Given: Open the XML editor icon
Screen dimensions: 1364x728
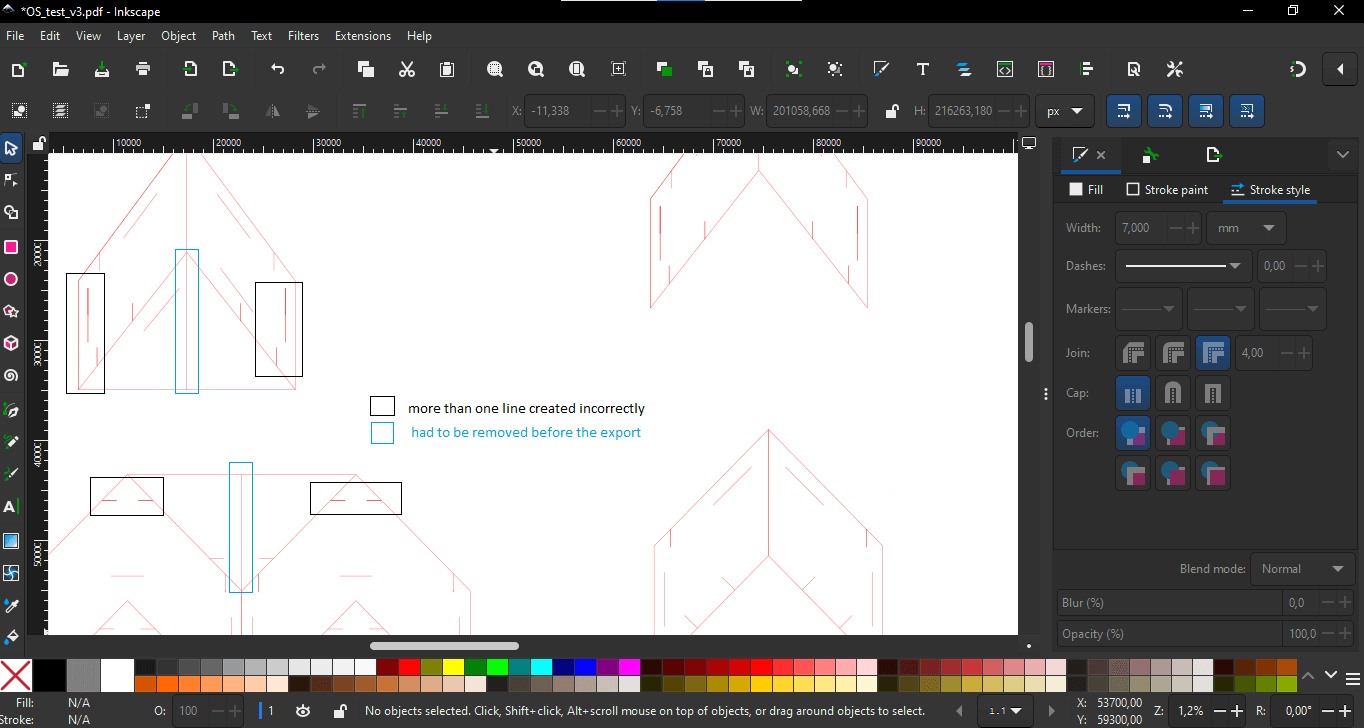Looking at the screenshot, I should pyautogui.click(x=1005, y=69).
